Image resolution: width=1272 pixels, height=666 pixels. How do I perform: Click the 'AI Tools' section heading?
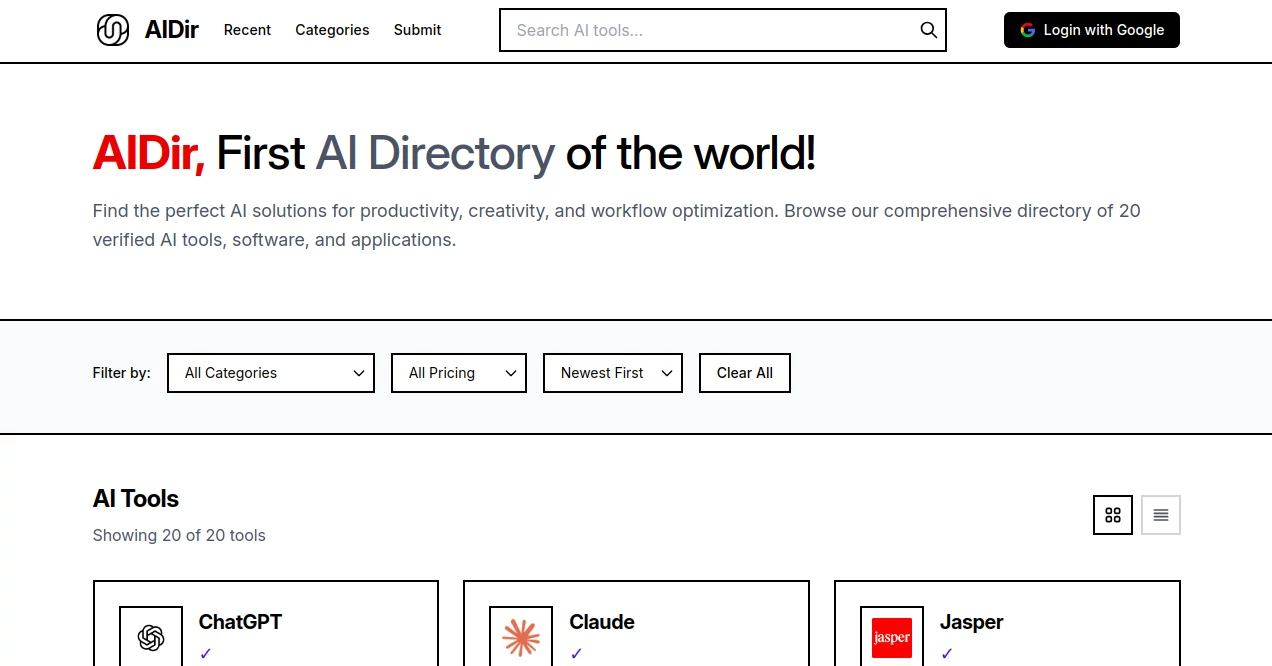[x=136, y=498]
